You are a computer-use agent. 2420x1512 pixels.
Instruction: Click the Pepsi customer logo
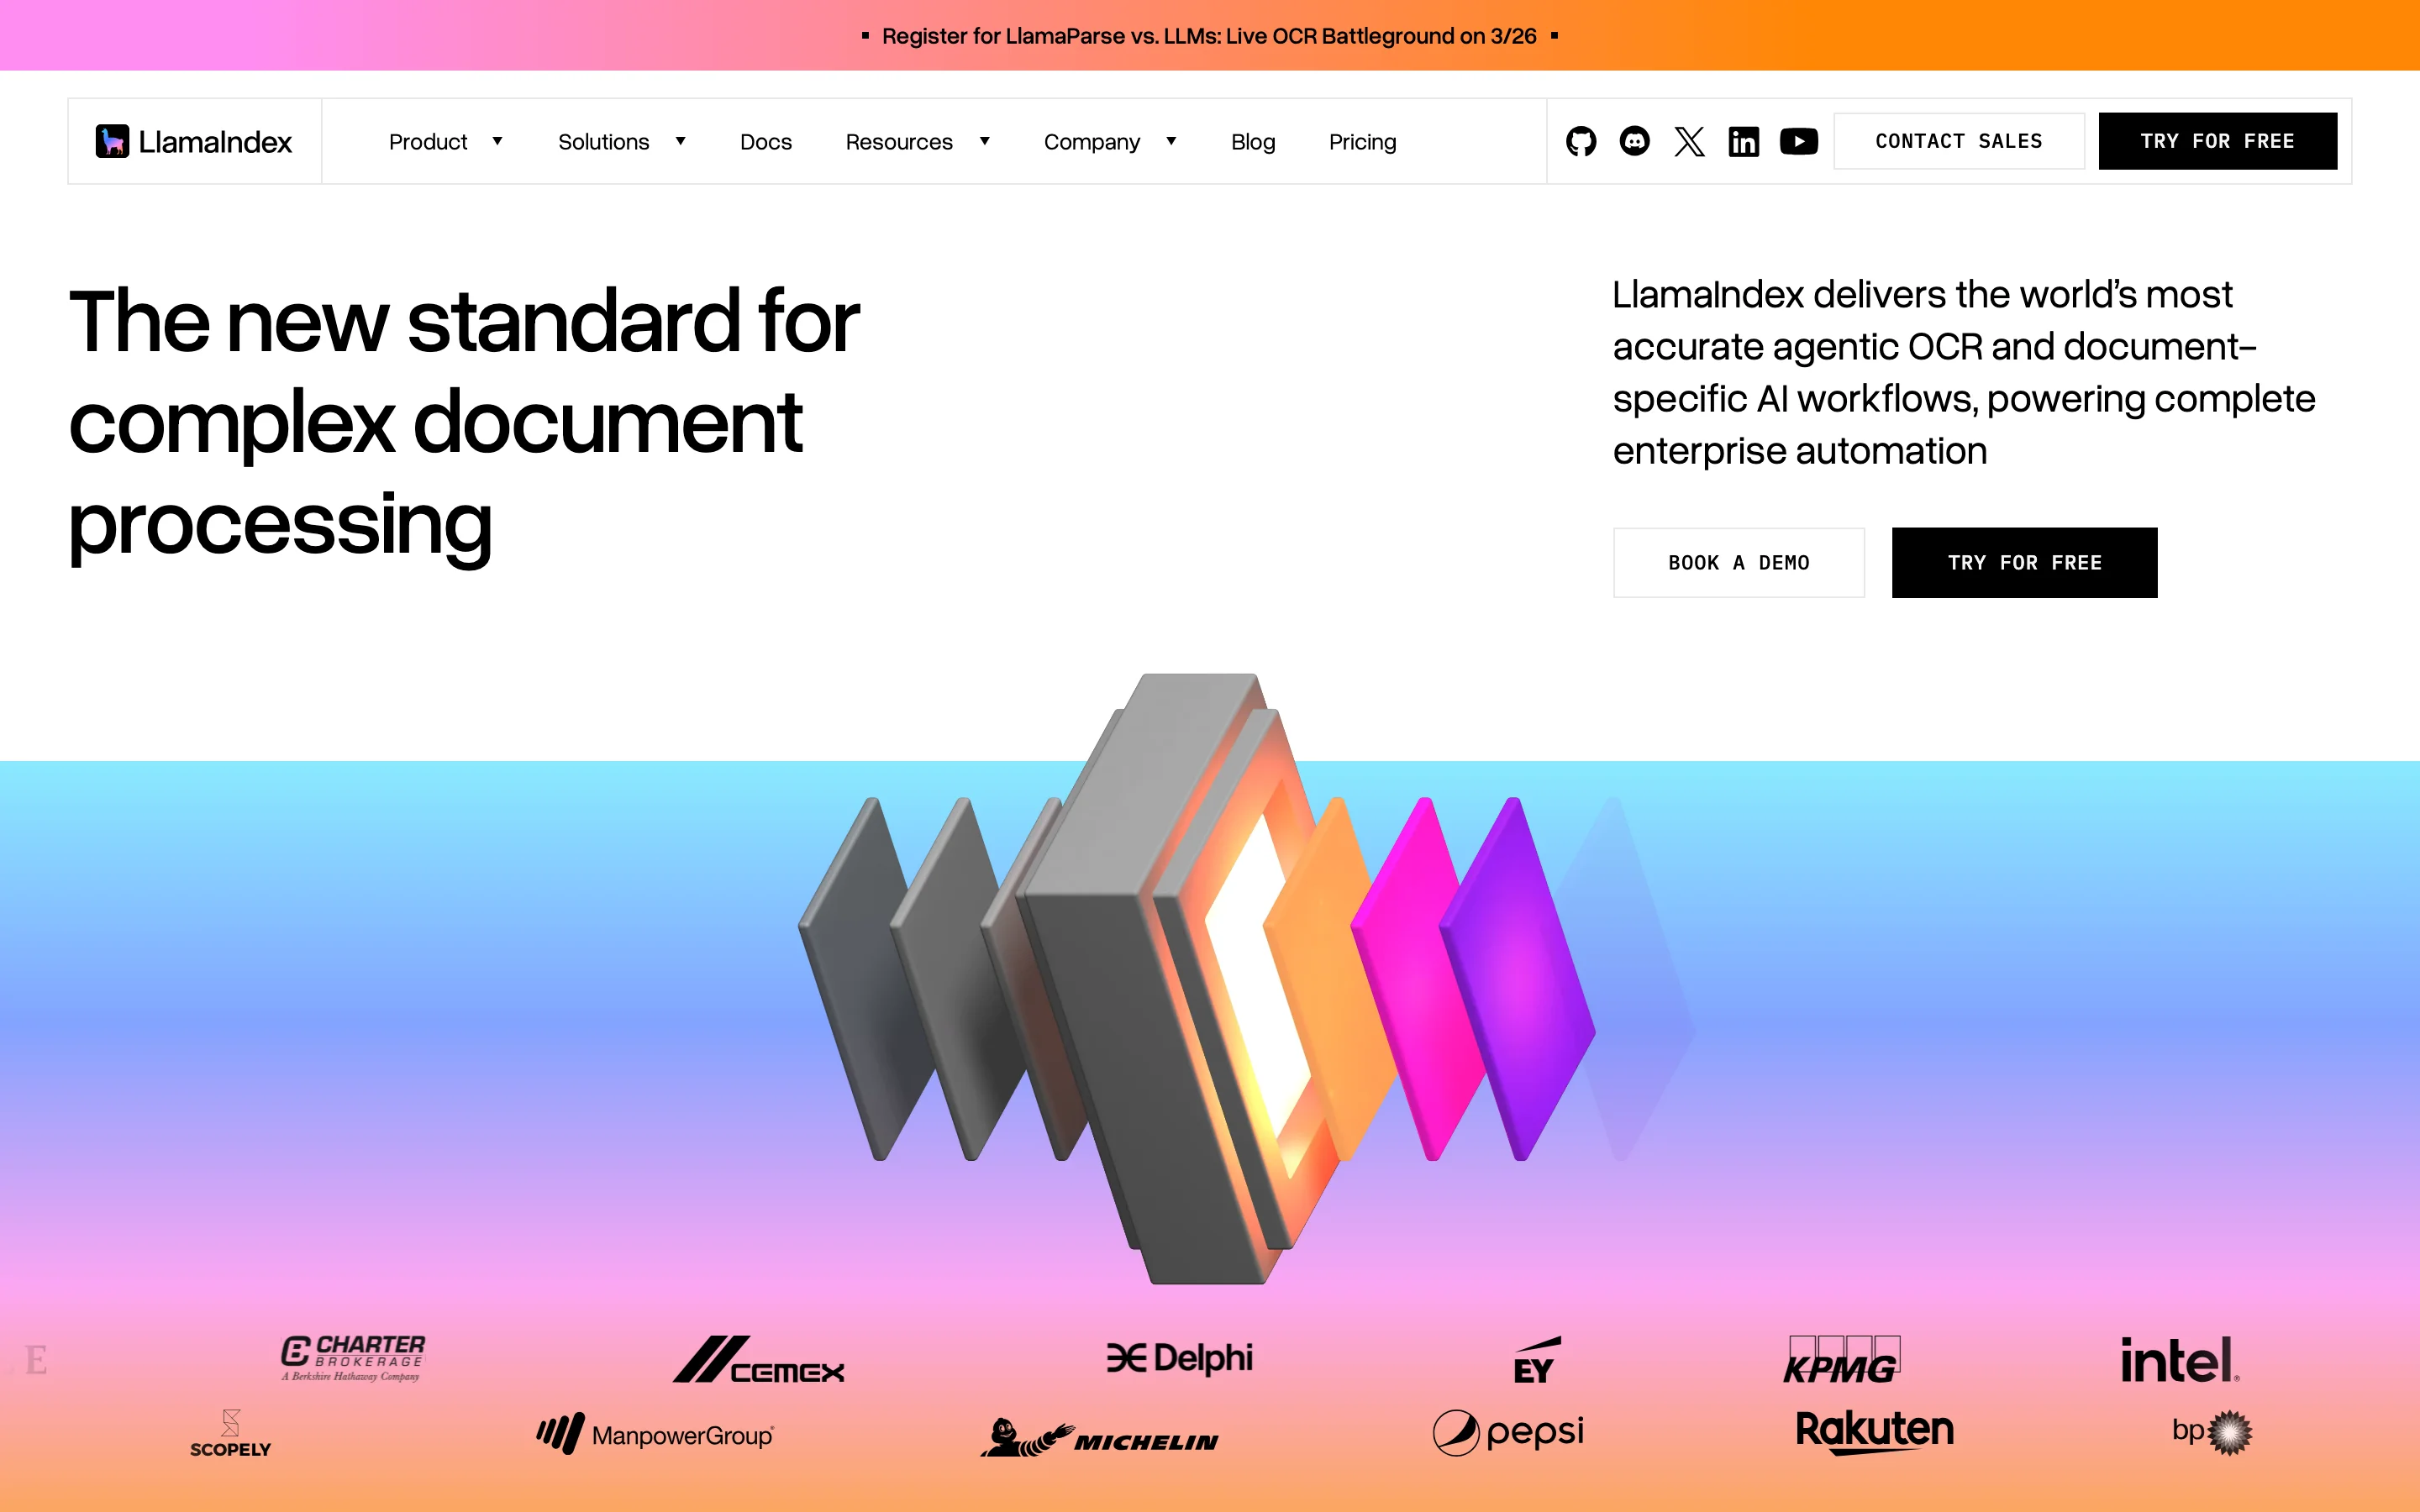(1508, 1432)
